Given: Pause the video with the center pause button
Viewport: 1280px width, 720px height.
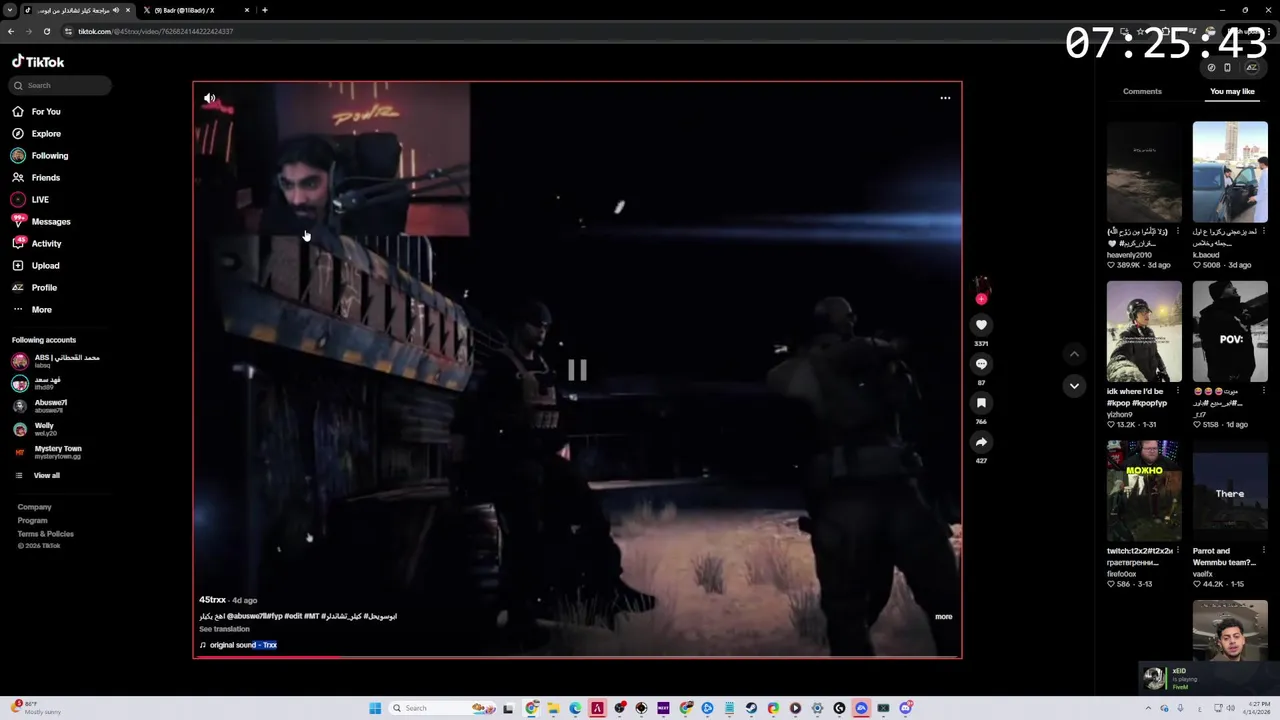Looking at the screenshot, I should (x=577, y=370).
